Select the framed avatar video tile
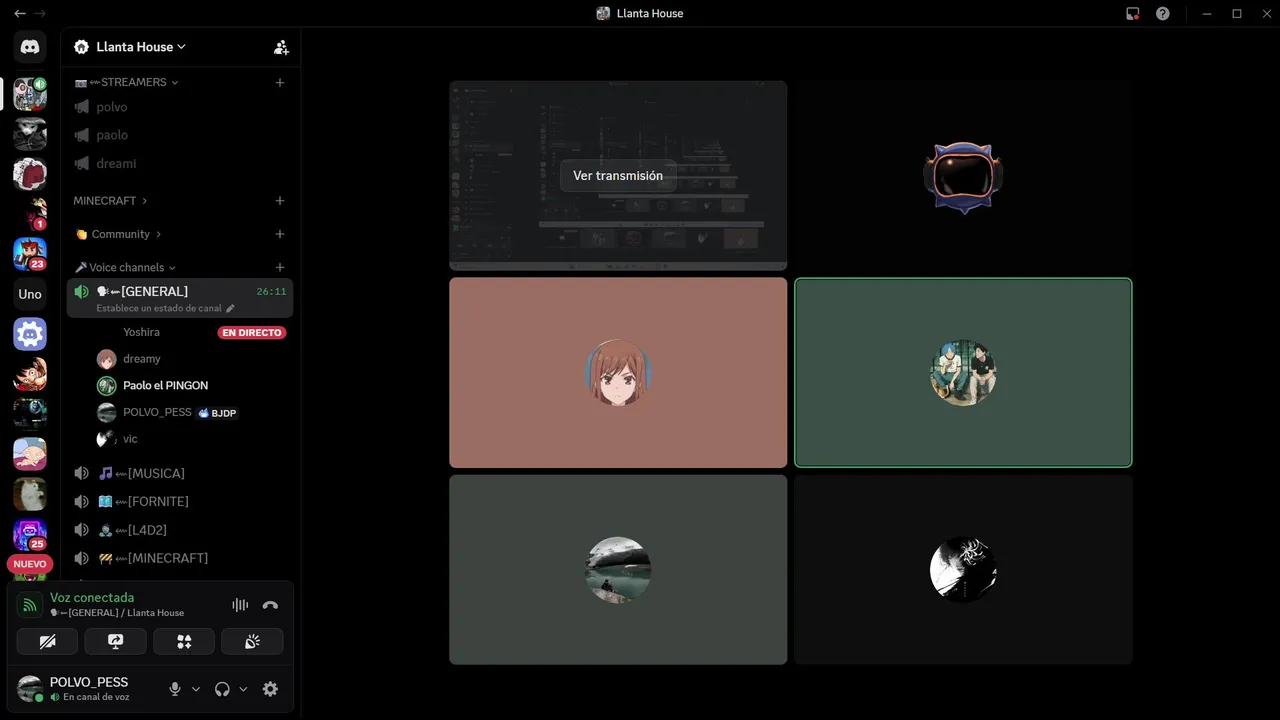 [x=963, y=176]
